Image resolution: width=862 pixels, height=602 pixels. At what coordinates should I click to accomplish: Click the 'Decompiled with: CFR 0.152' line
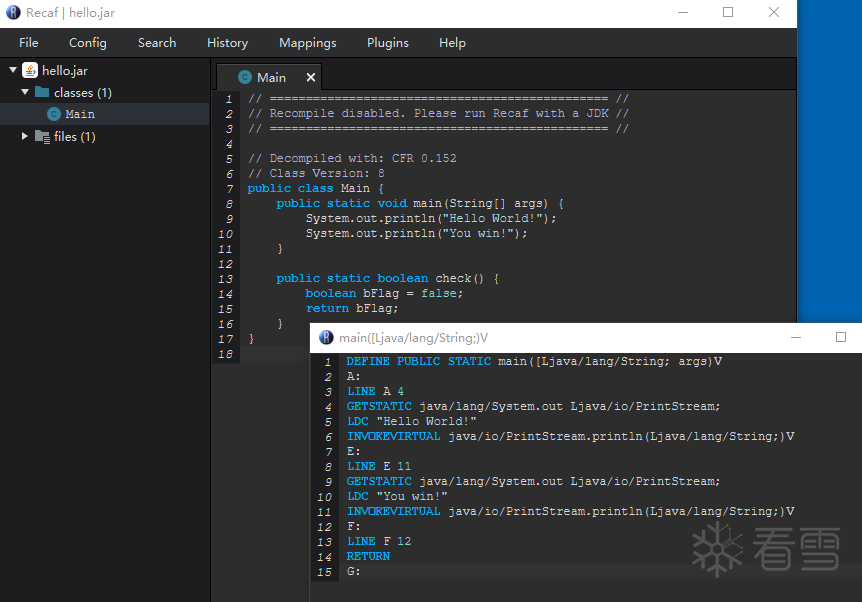[352, 158]
